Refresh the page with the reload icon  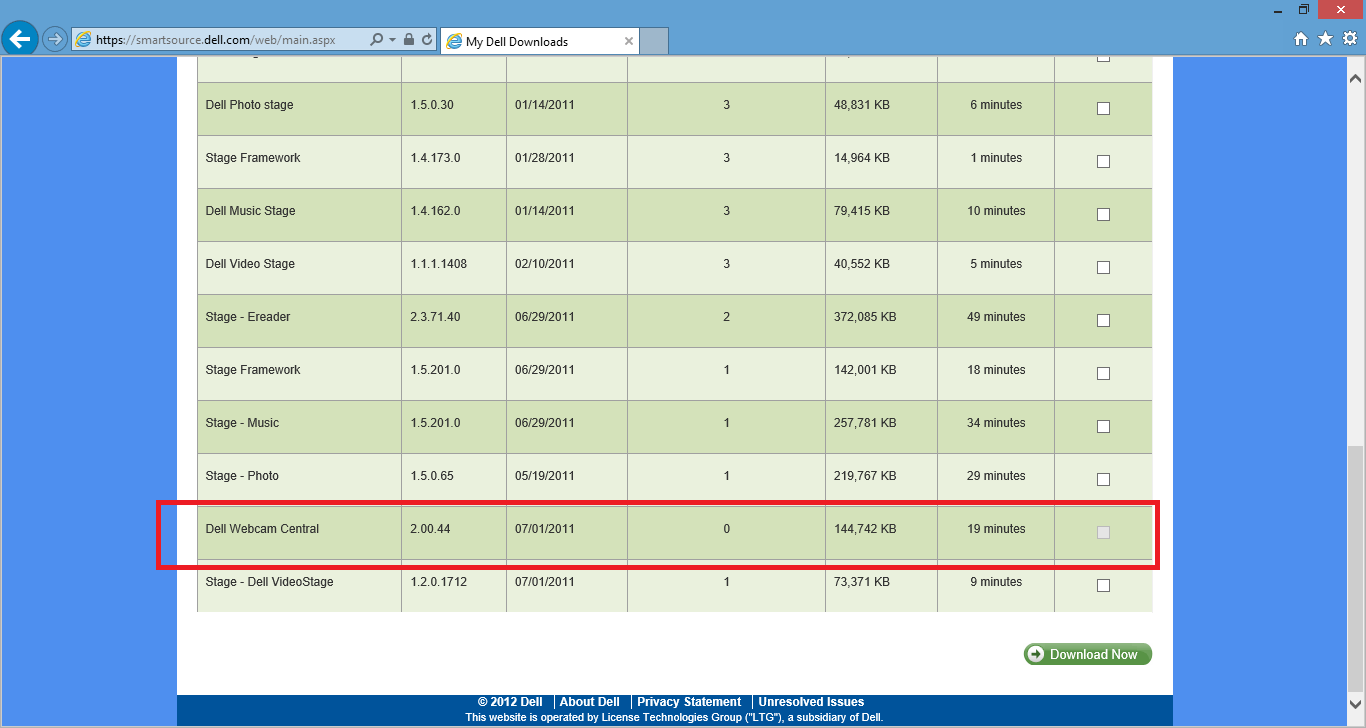(x=427, y=40)
